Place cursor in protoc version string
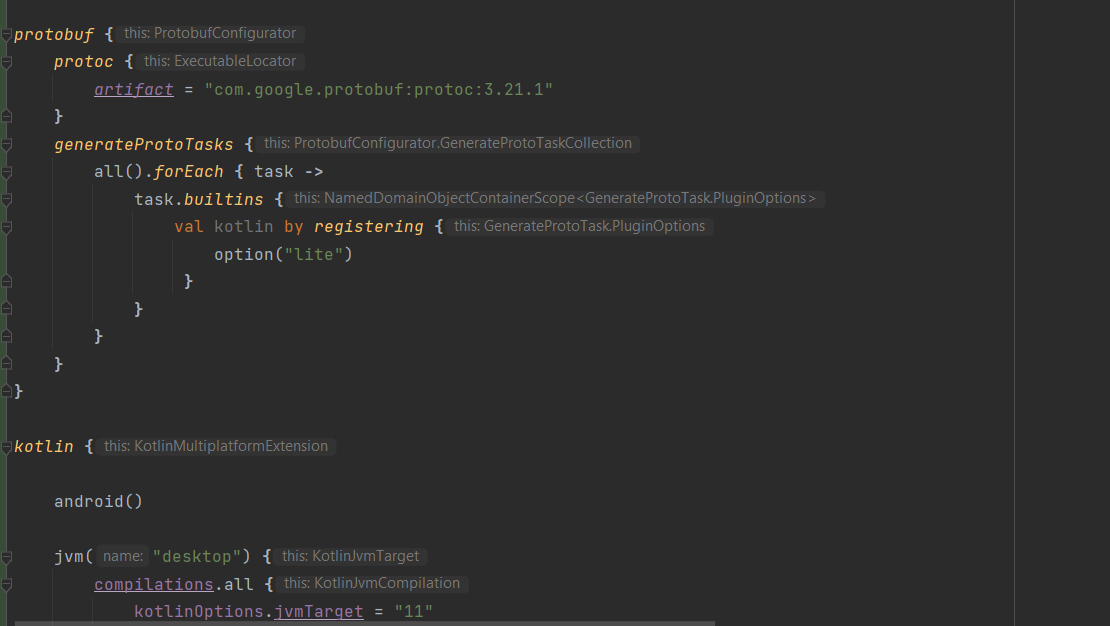 (378, 90)
